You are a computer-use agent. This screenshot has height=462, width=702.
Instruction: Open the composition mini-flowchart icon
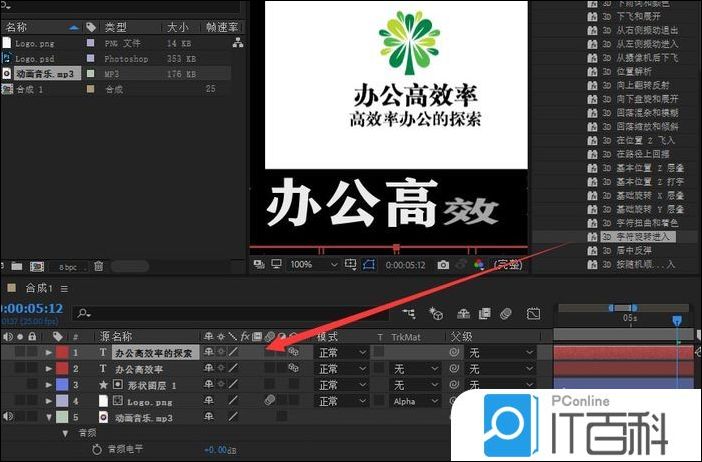point(408,313)
